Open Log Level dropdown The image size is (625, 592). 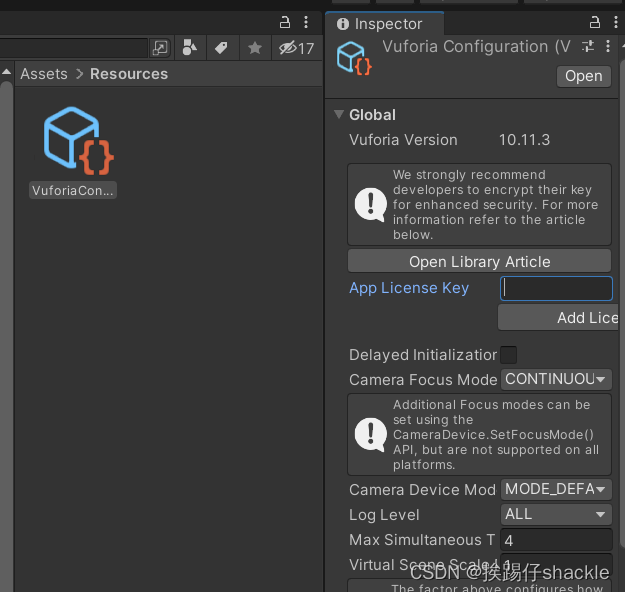click(x=556, y=514)
